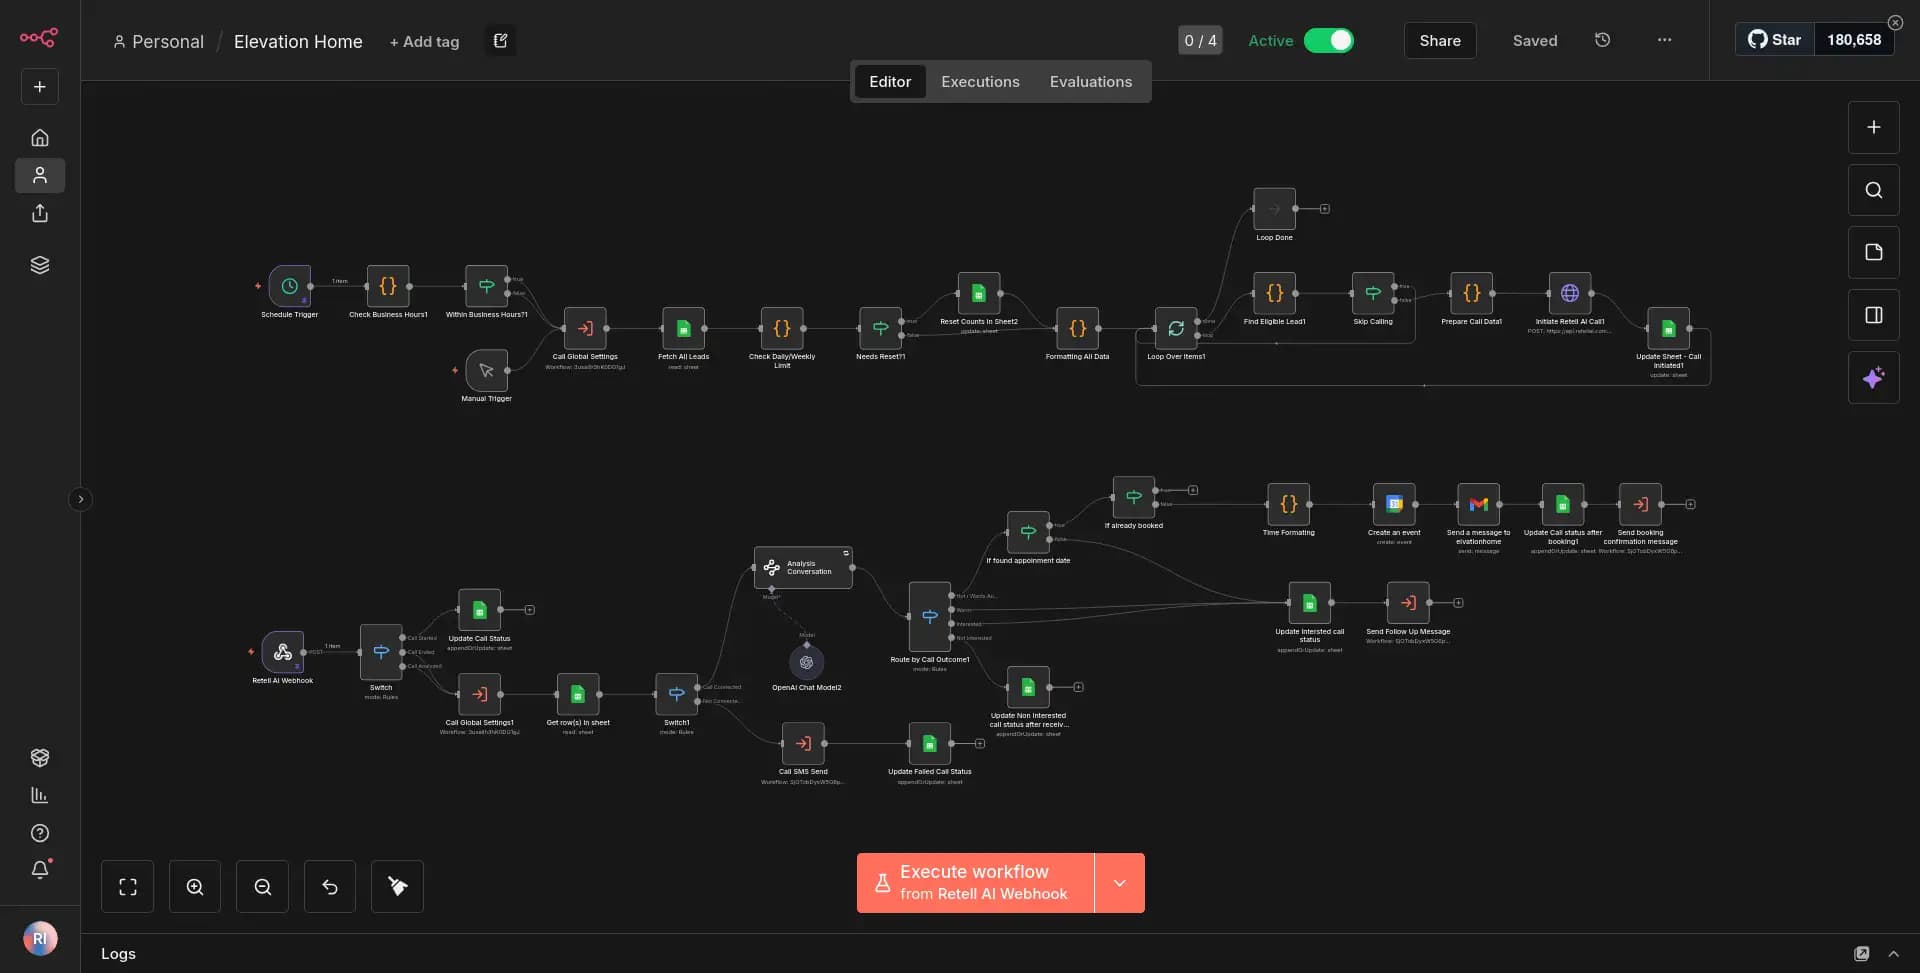
Task: Add a tag to the workflow
Action: tap(424, 41)
